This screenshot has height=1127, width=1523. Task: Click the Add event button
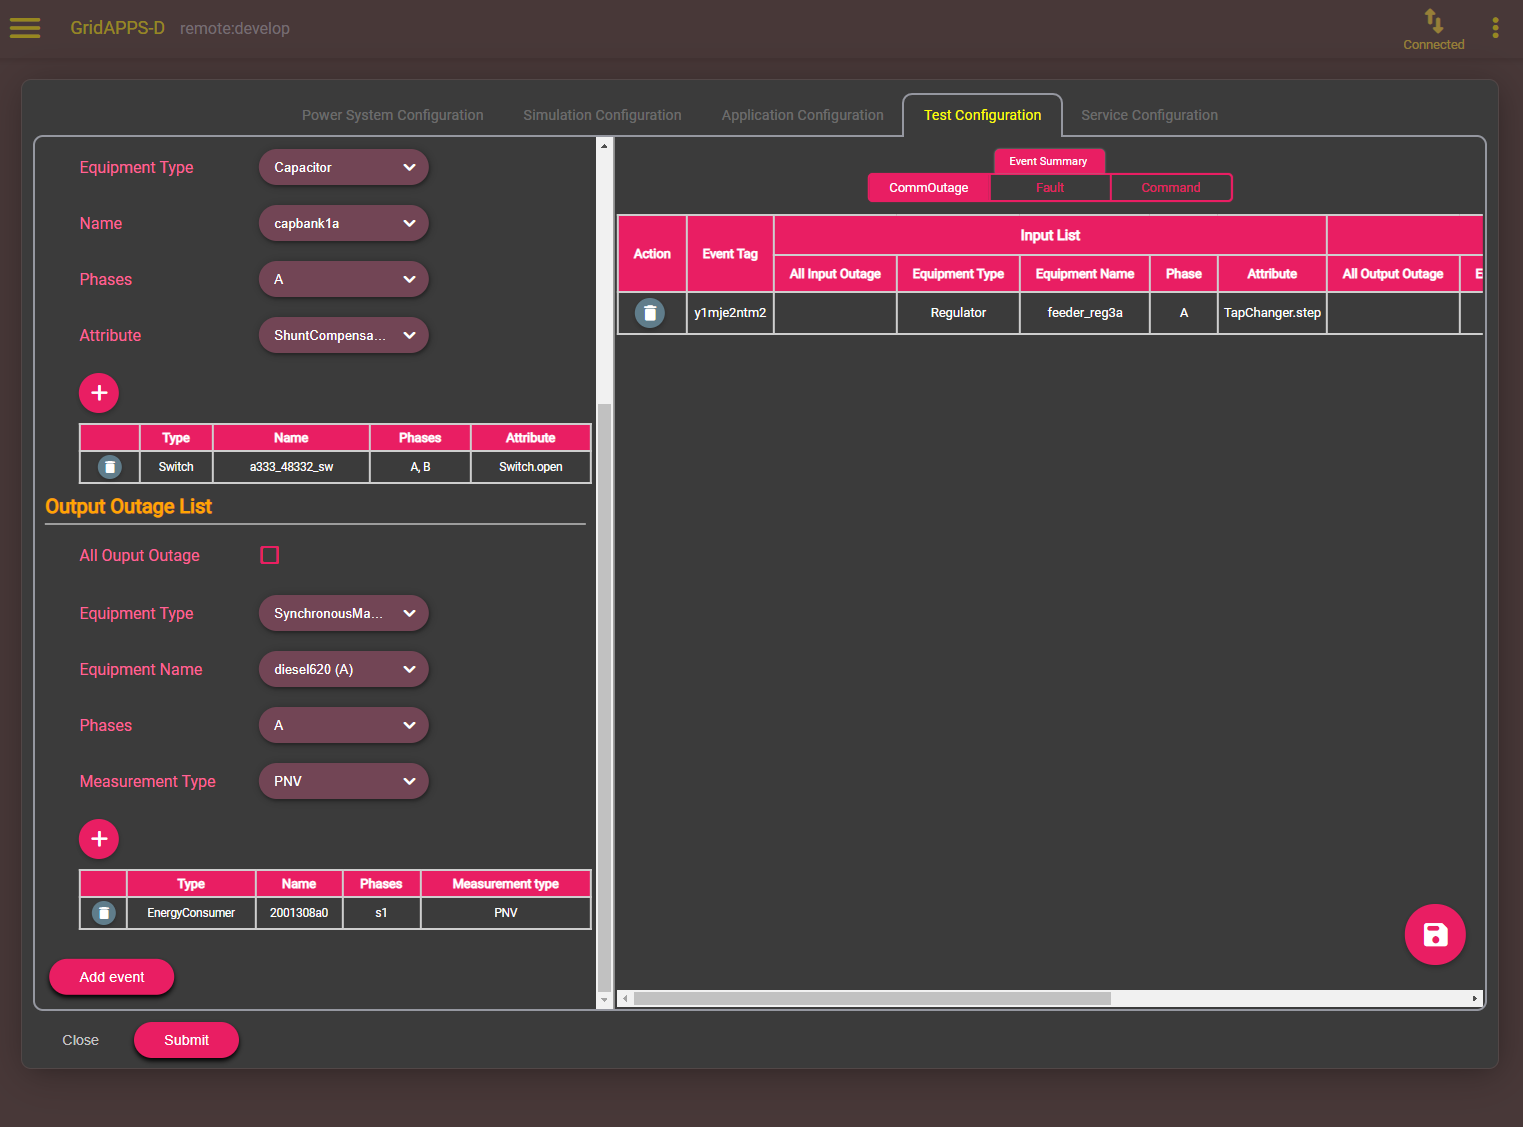(x=112, y=977)
